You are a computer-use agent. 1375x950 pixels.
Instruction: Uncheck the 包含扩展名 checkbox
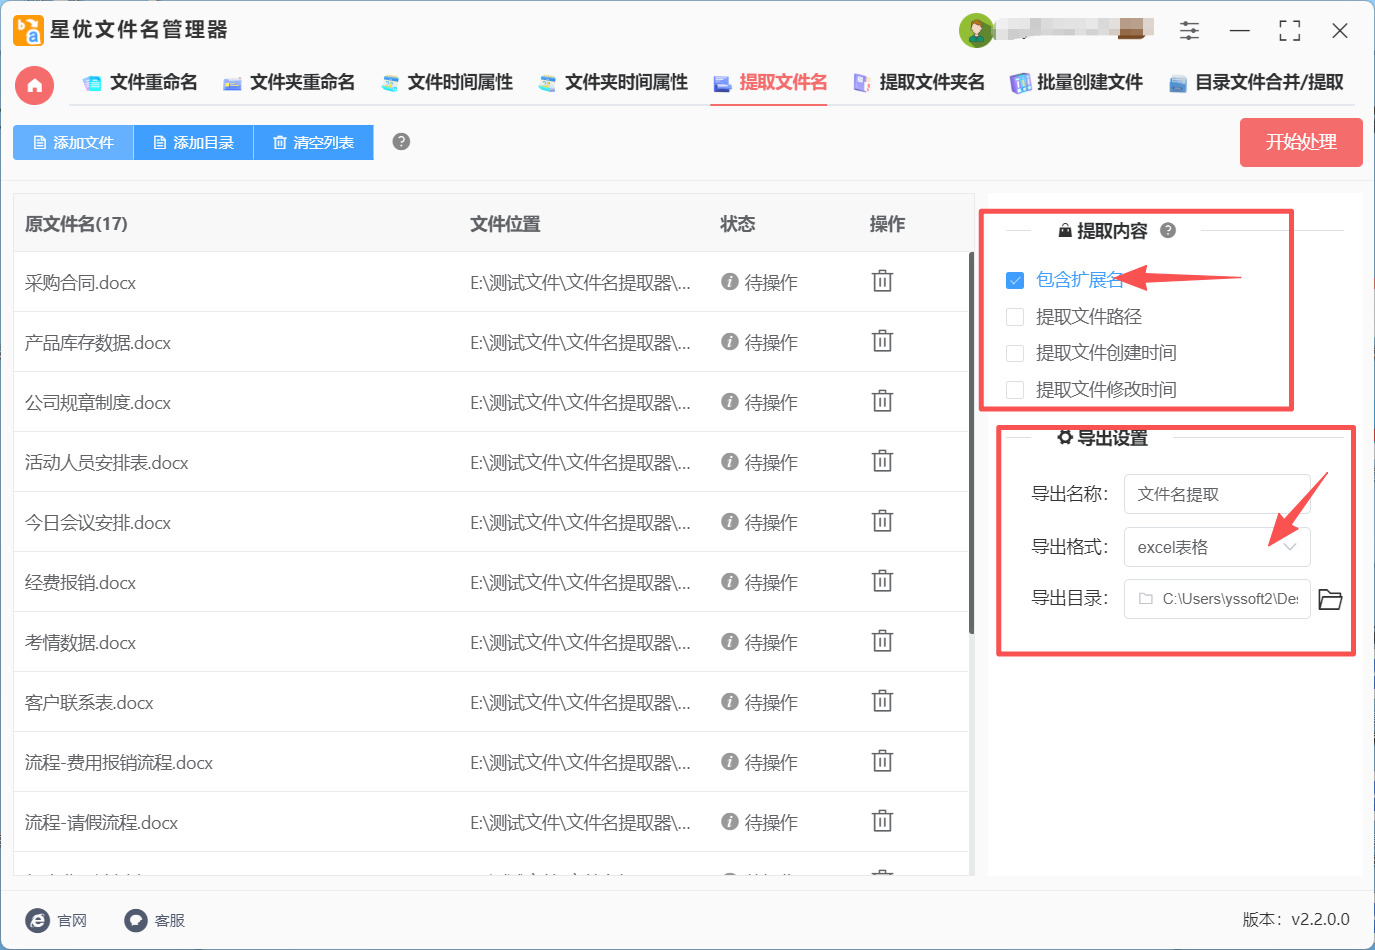point(1015,280)
